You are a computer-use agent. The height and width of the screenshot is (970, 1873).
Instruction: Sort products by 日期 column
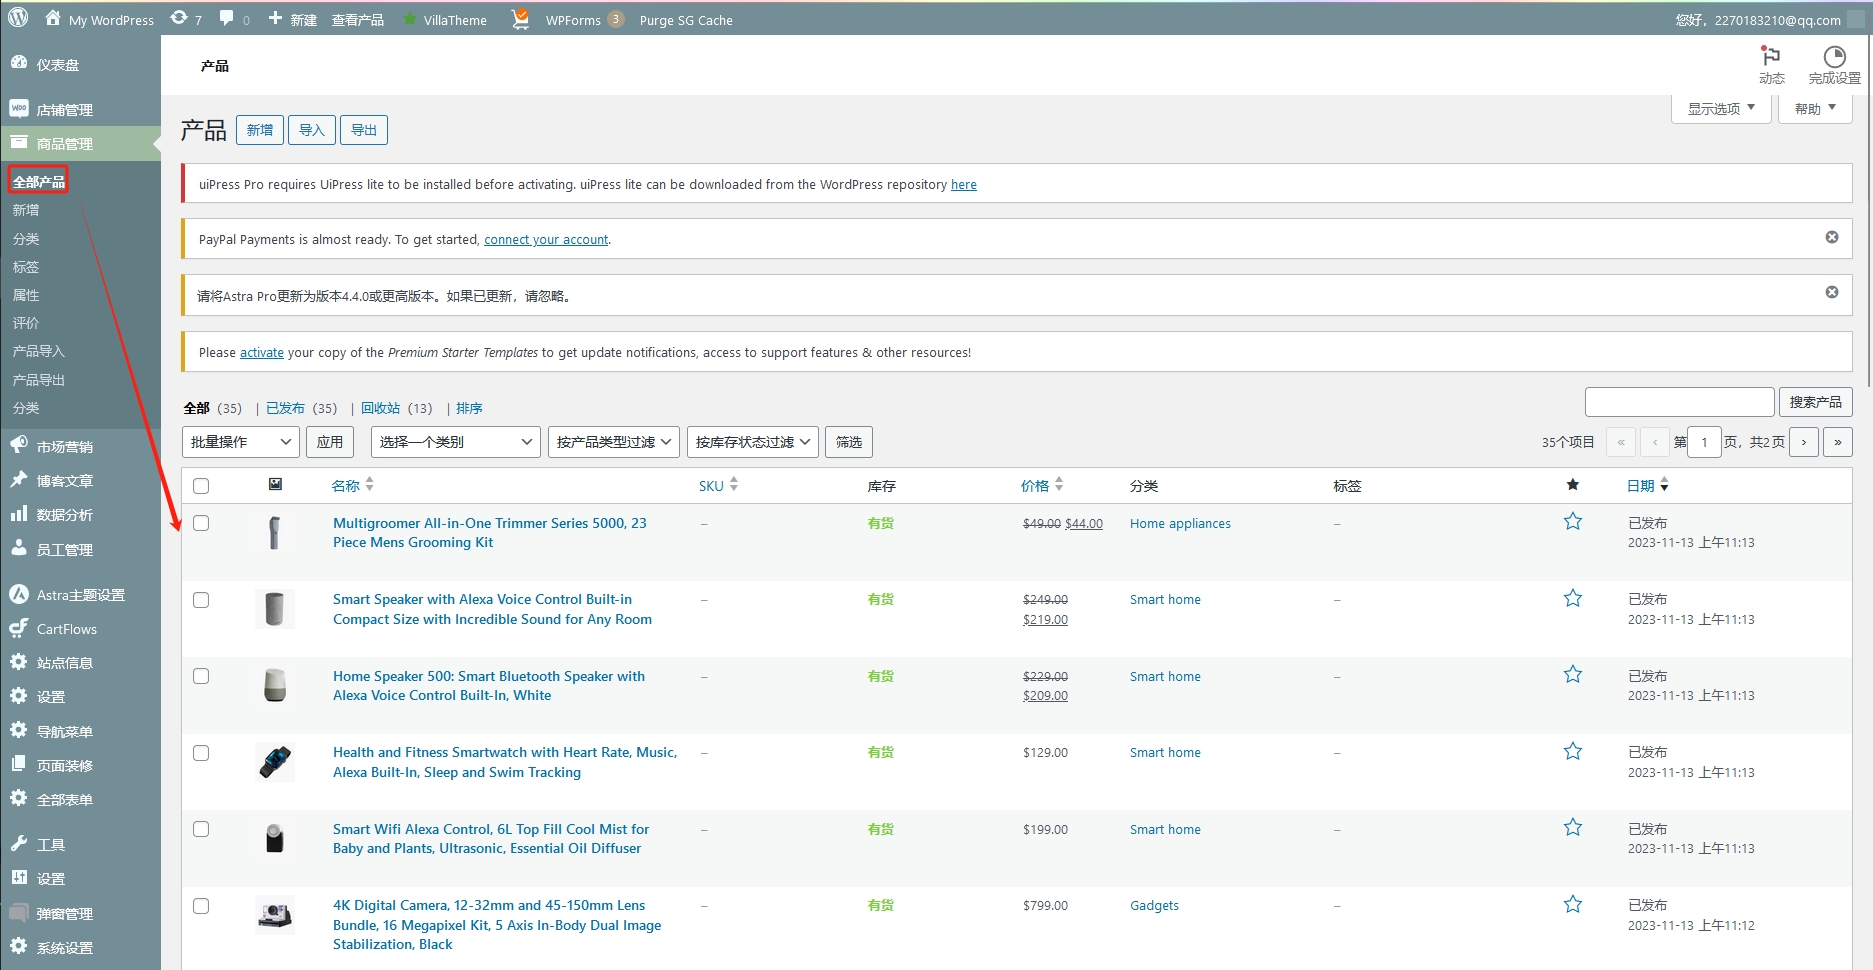tap(1647, 486)
